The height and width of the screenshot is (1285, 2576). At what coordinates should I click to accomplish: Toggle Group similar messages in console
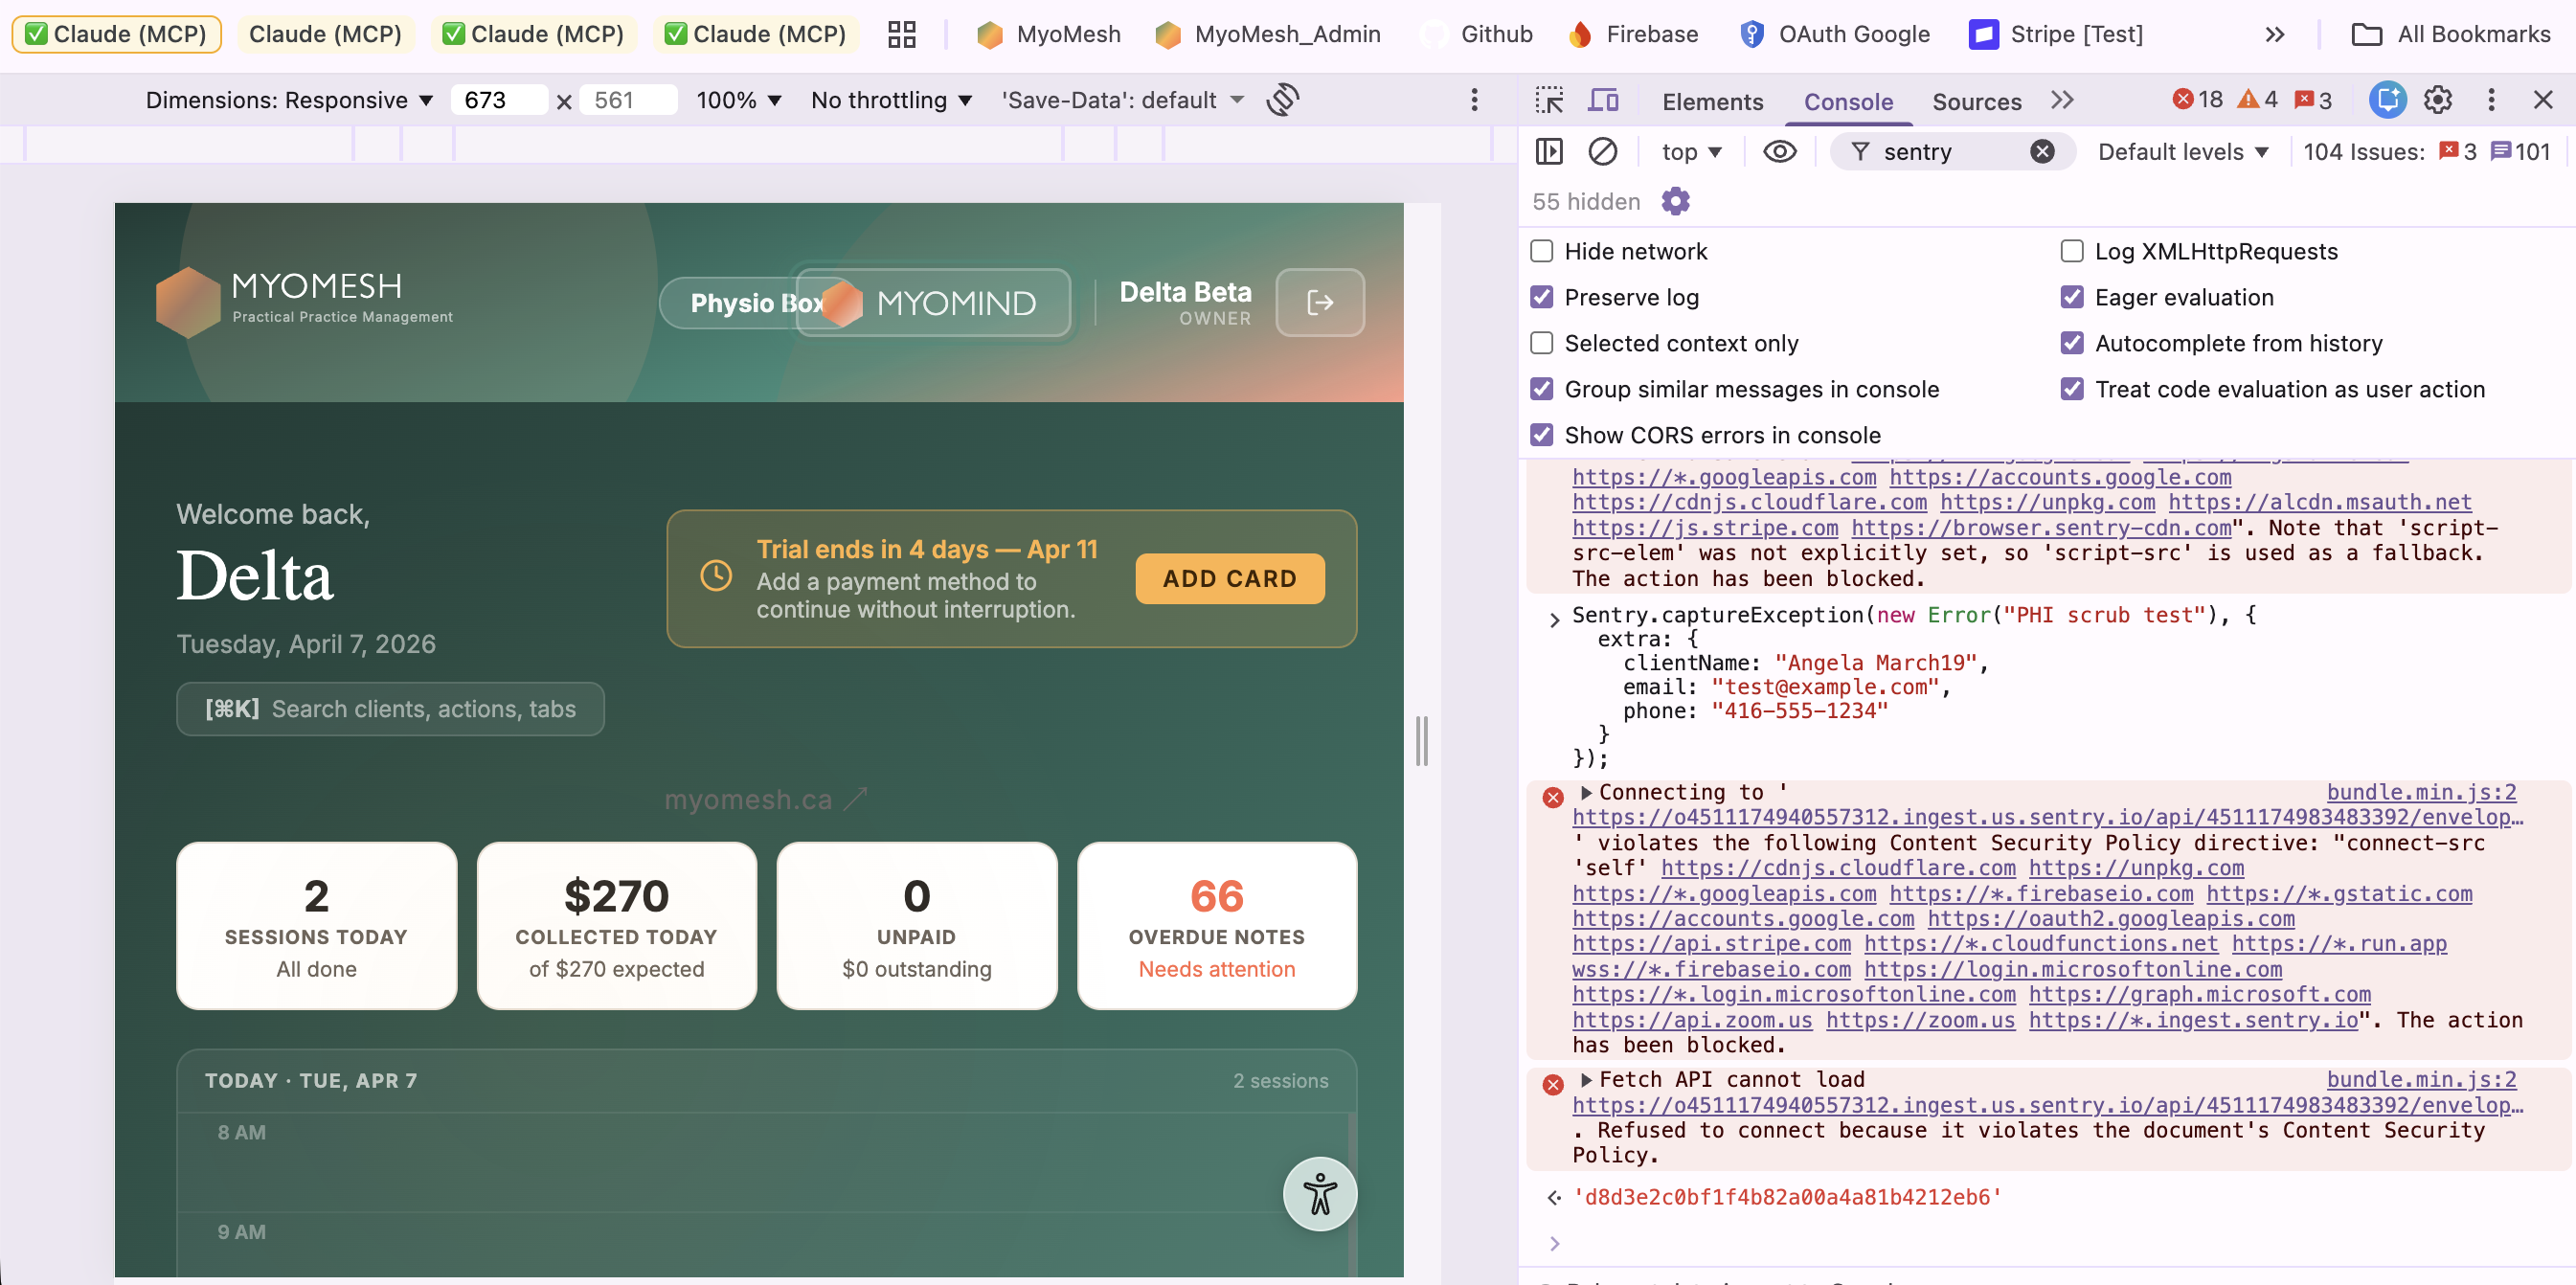point(1542,389)
